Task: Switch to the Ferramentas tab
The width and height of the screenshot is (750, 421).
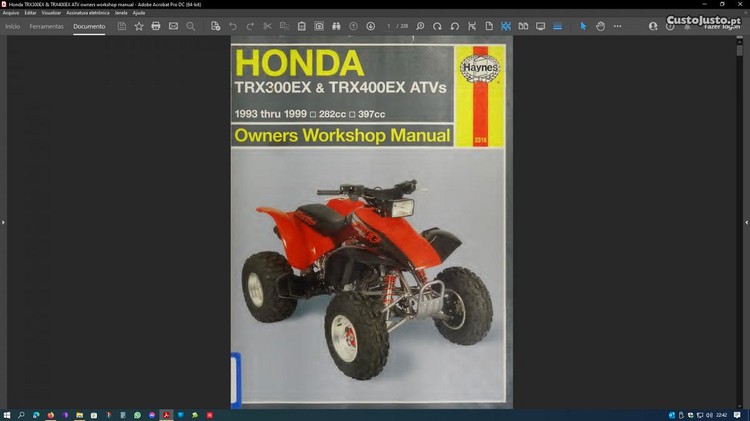Action: tap(46, 26)
